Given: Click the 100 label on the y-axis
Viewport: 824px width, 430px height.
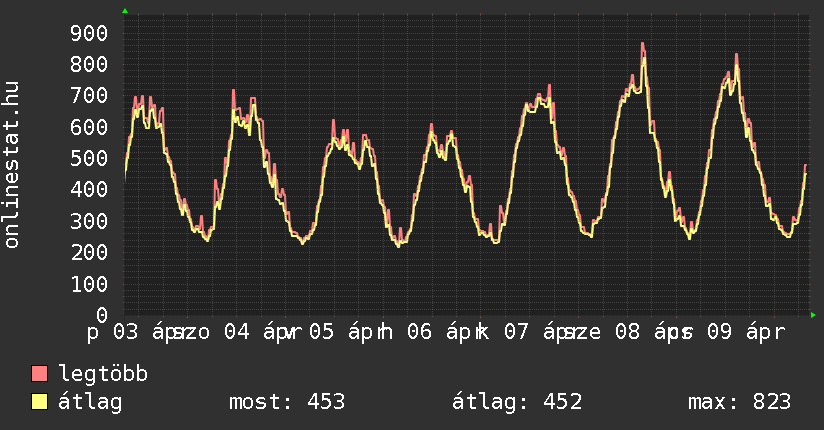Looking at the screenshot, I should pos(88,284).
